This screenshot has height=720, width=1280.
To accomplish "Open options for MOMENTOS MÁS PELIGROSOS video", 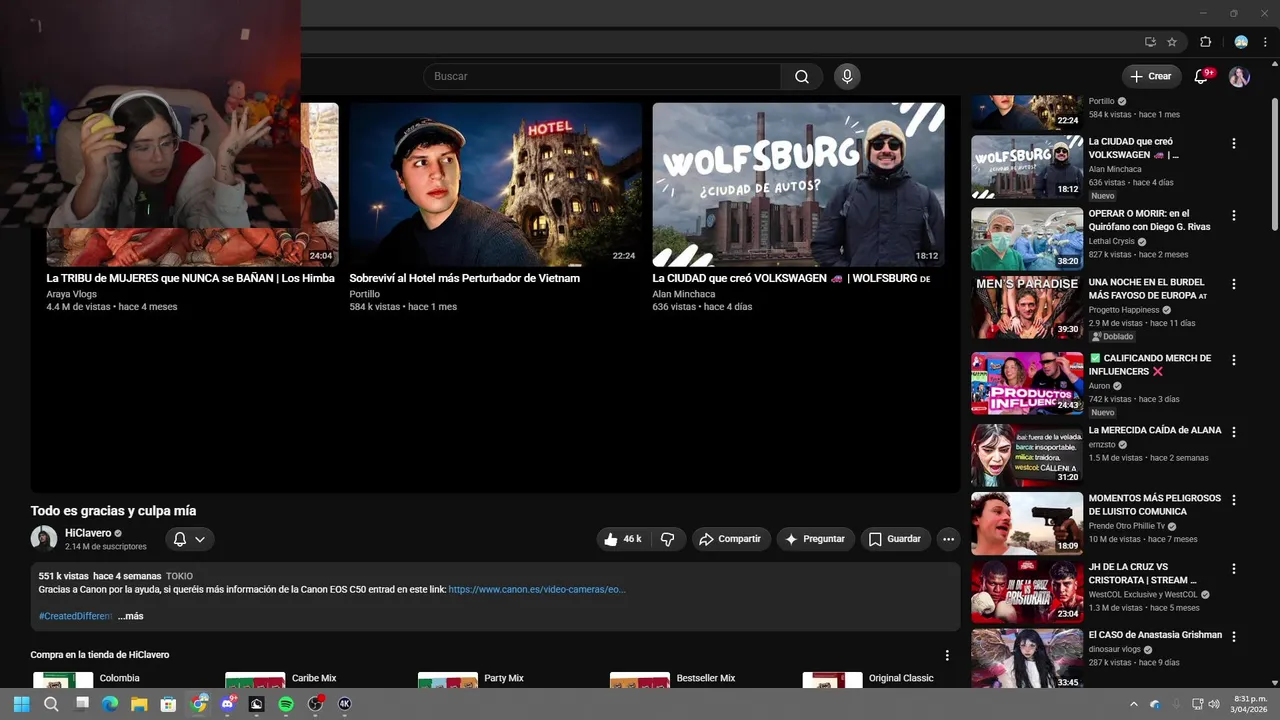I will (1233, 500).
